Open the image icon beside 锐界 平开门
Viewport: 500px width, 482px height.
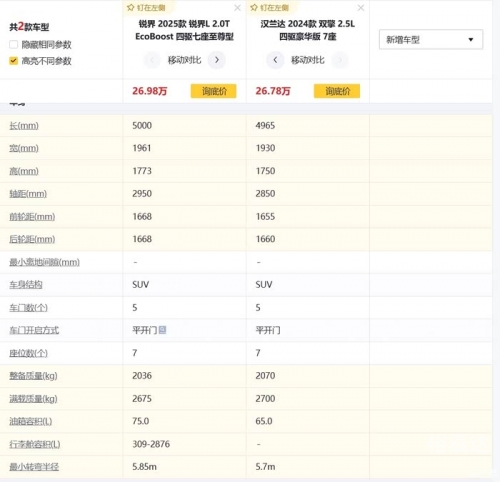click(162, 330)
